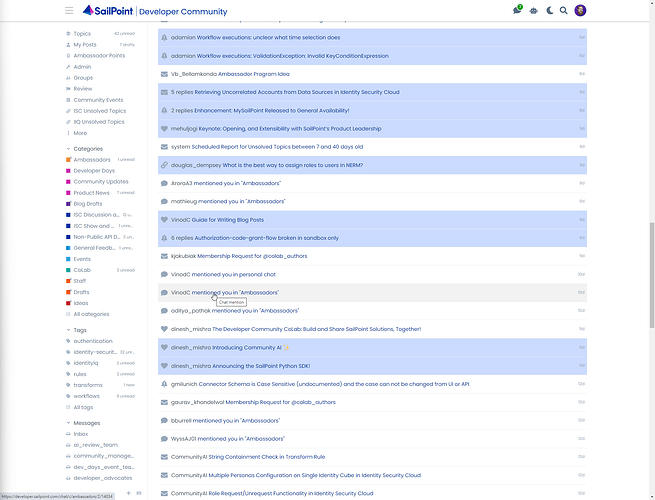This screenshot has height=500, width=655.
Task: Click the Community Events calendar icon
Action: 68,100
